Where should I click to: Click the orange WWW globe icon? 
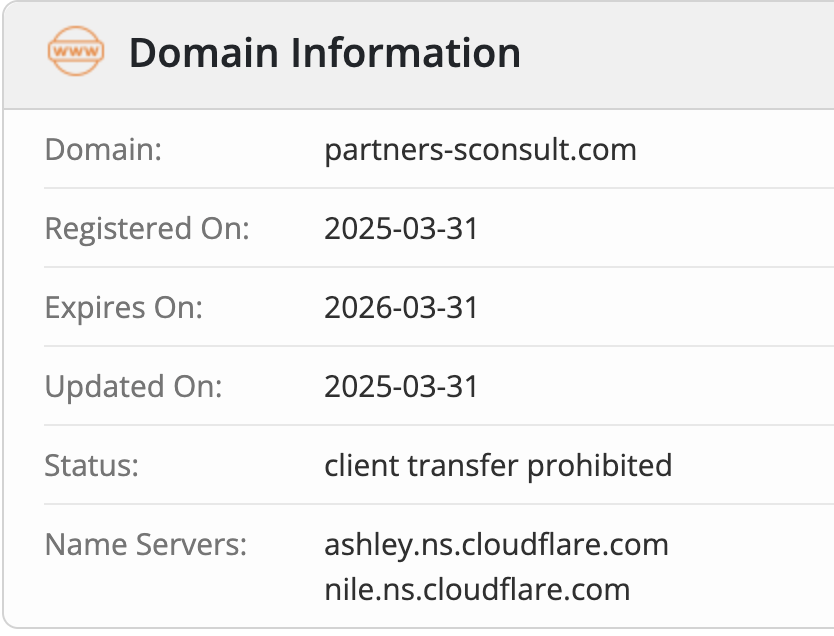point(76,51)
